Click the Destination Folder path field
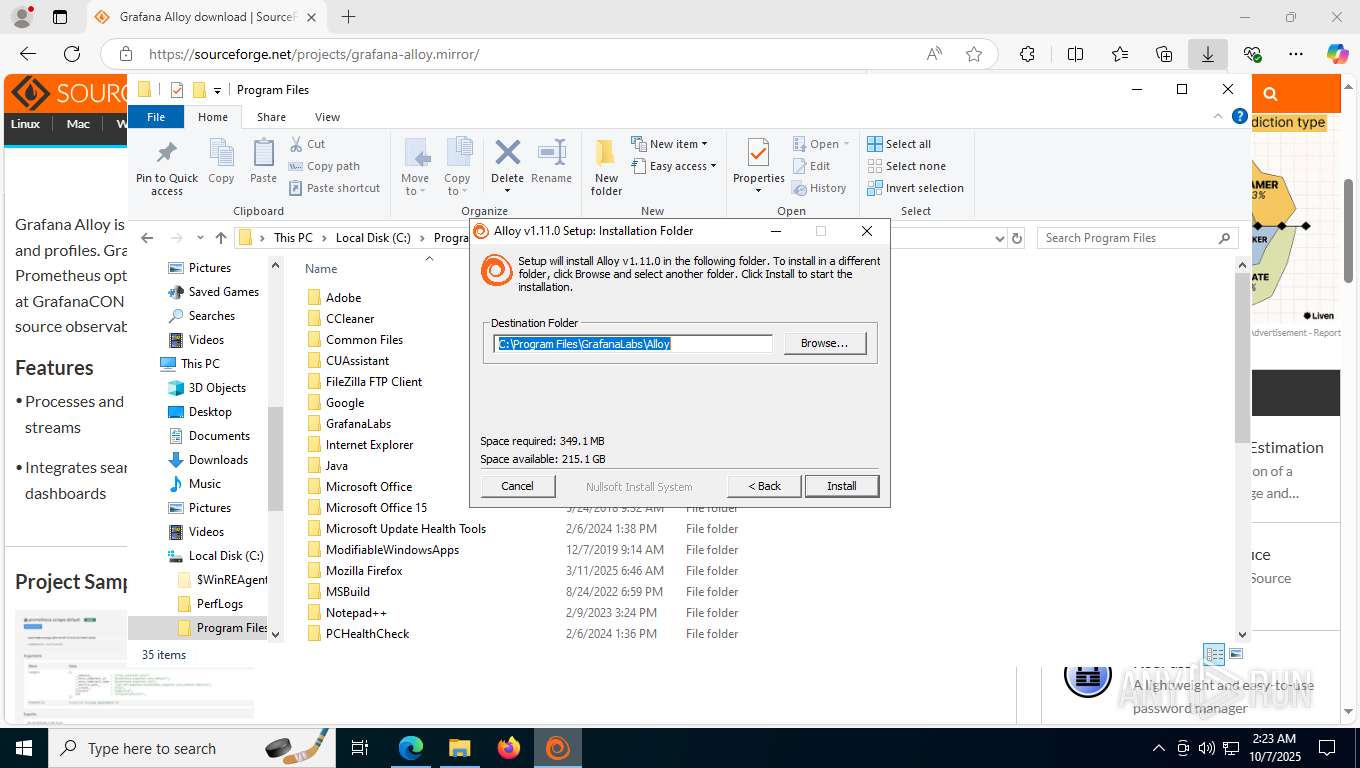 tap(633, 344)
